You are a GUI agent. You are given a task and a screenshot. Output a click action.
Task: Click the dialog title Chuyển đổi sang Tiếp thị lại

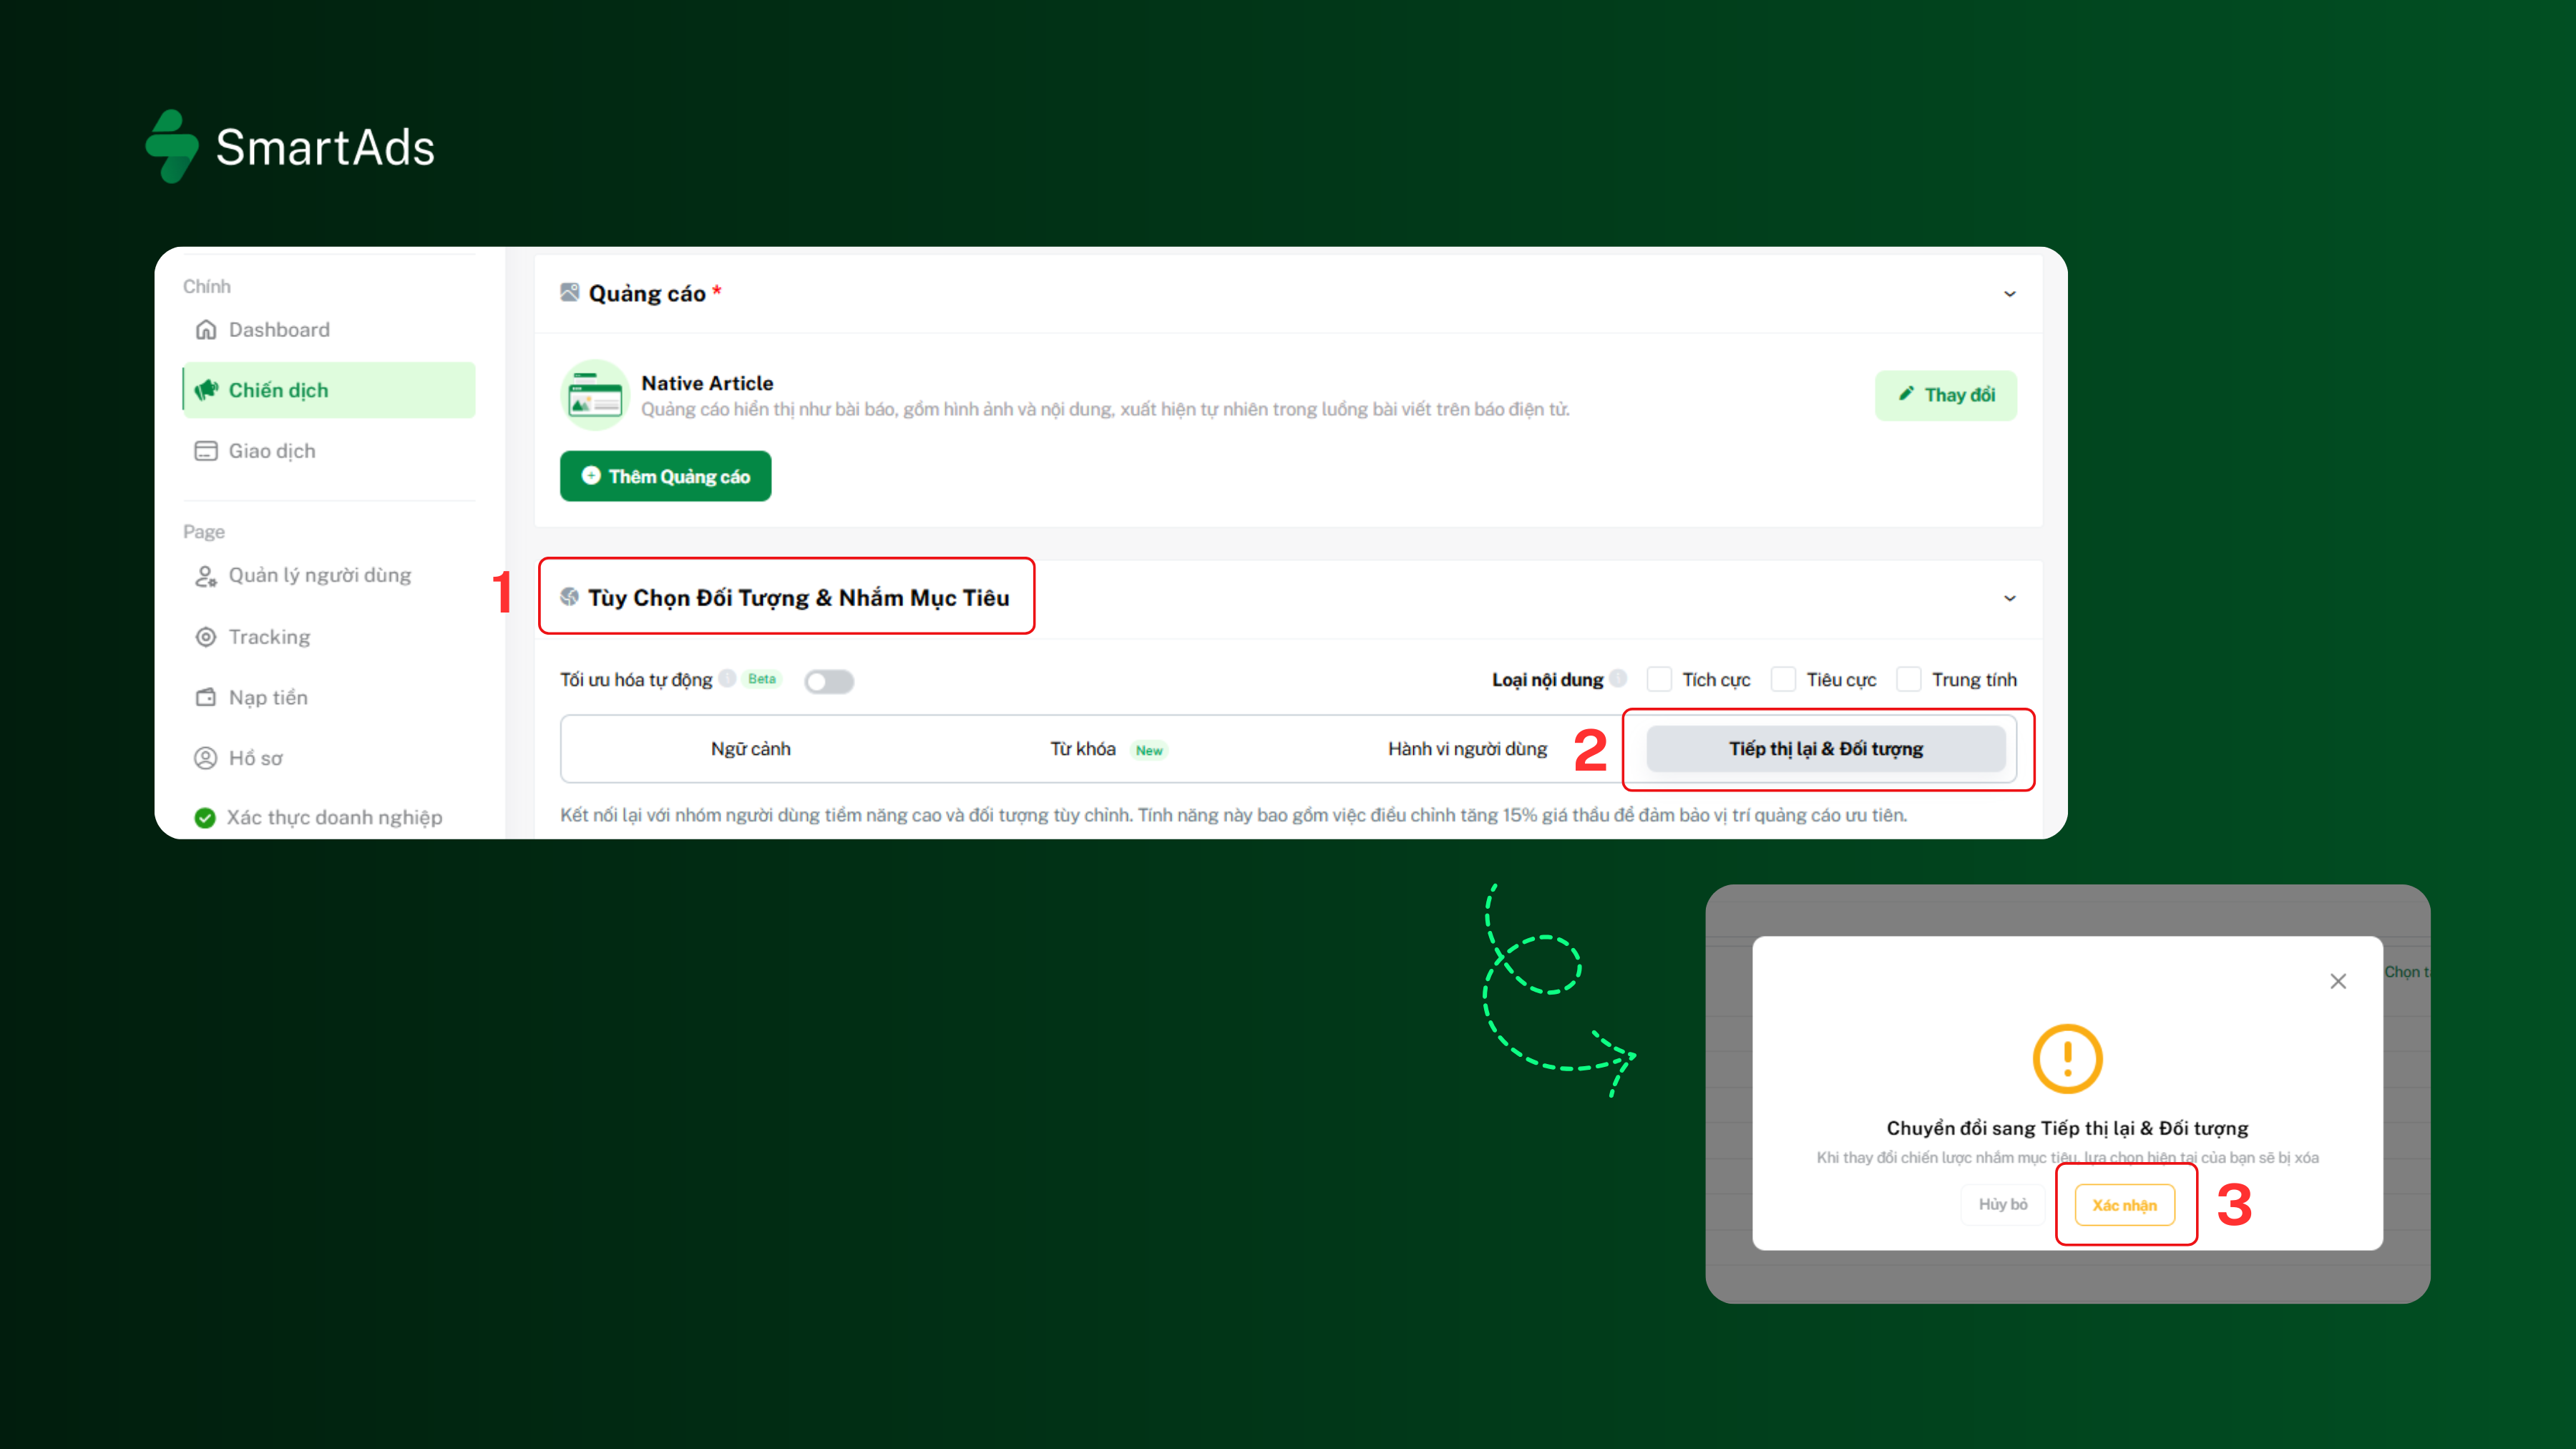click(2067, 1128)
